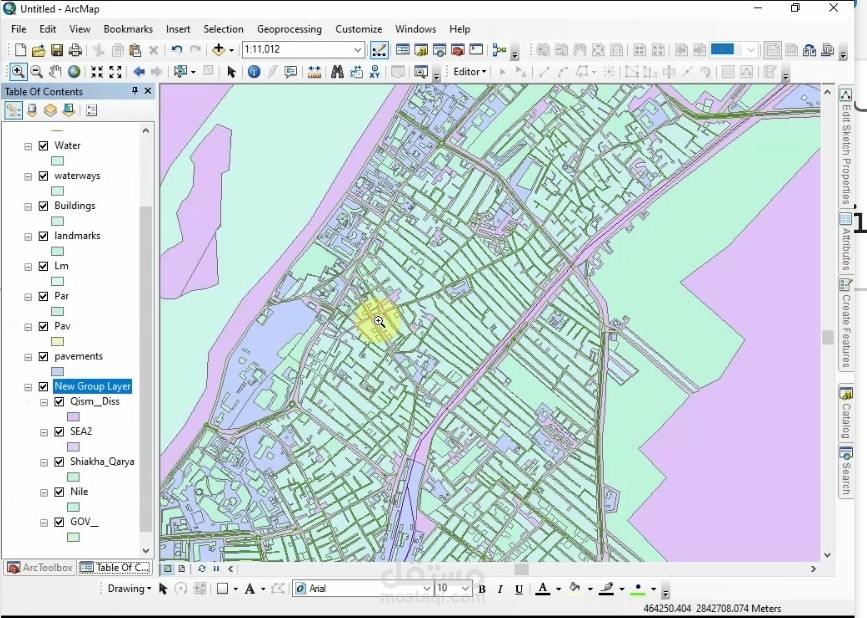Collapse the Qism__Diss layer legend
This screenshot has width=867, height=618.
(x=44, y=402)
